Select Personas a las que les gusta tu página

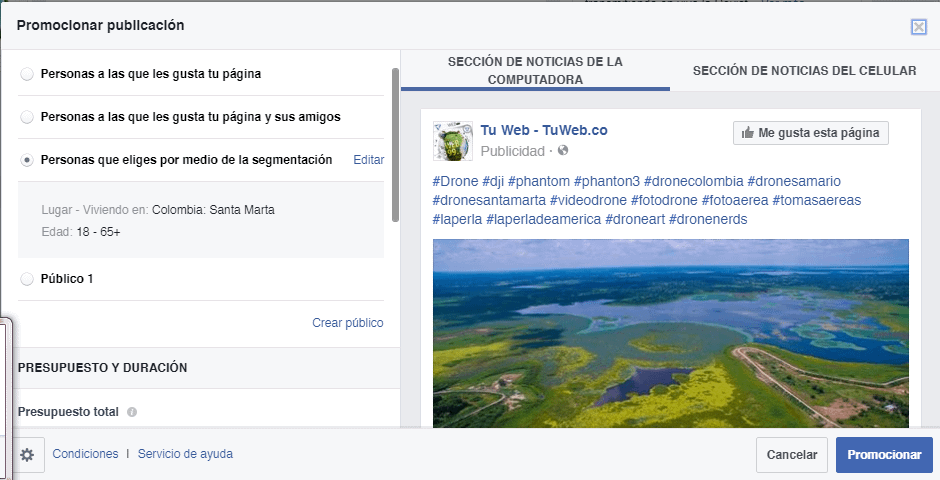coord(27,74)
